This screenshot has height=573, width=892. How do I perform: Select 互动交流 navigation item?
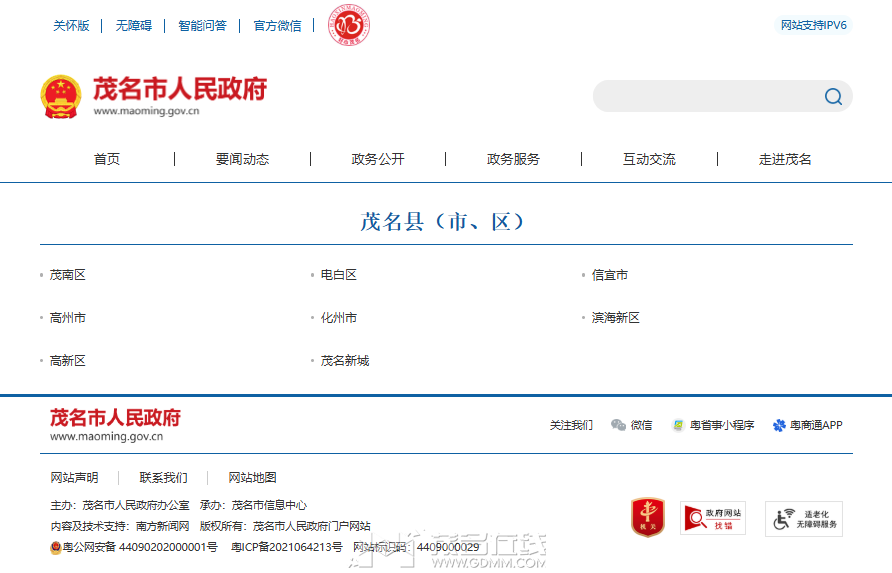(x=649, y=159)
